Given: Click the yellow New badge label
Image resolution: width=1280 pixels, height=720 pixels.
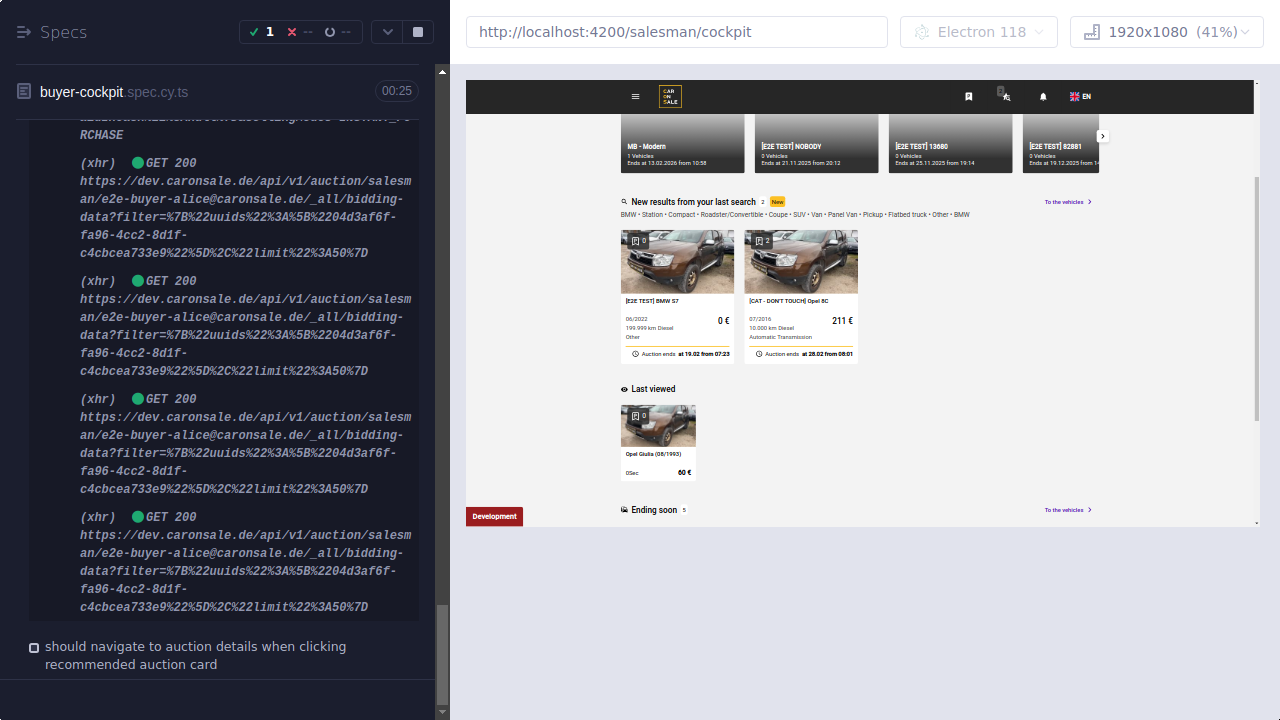Looking at the screenshot, I should click(778, 201).
